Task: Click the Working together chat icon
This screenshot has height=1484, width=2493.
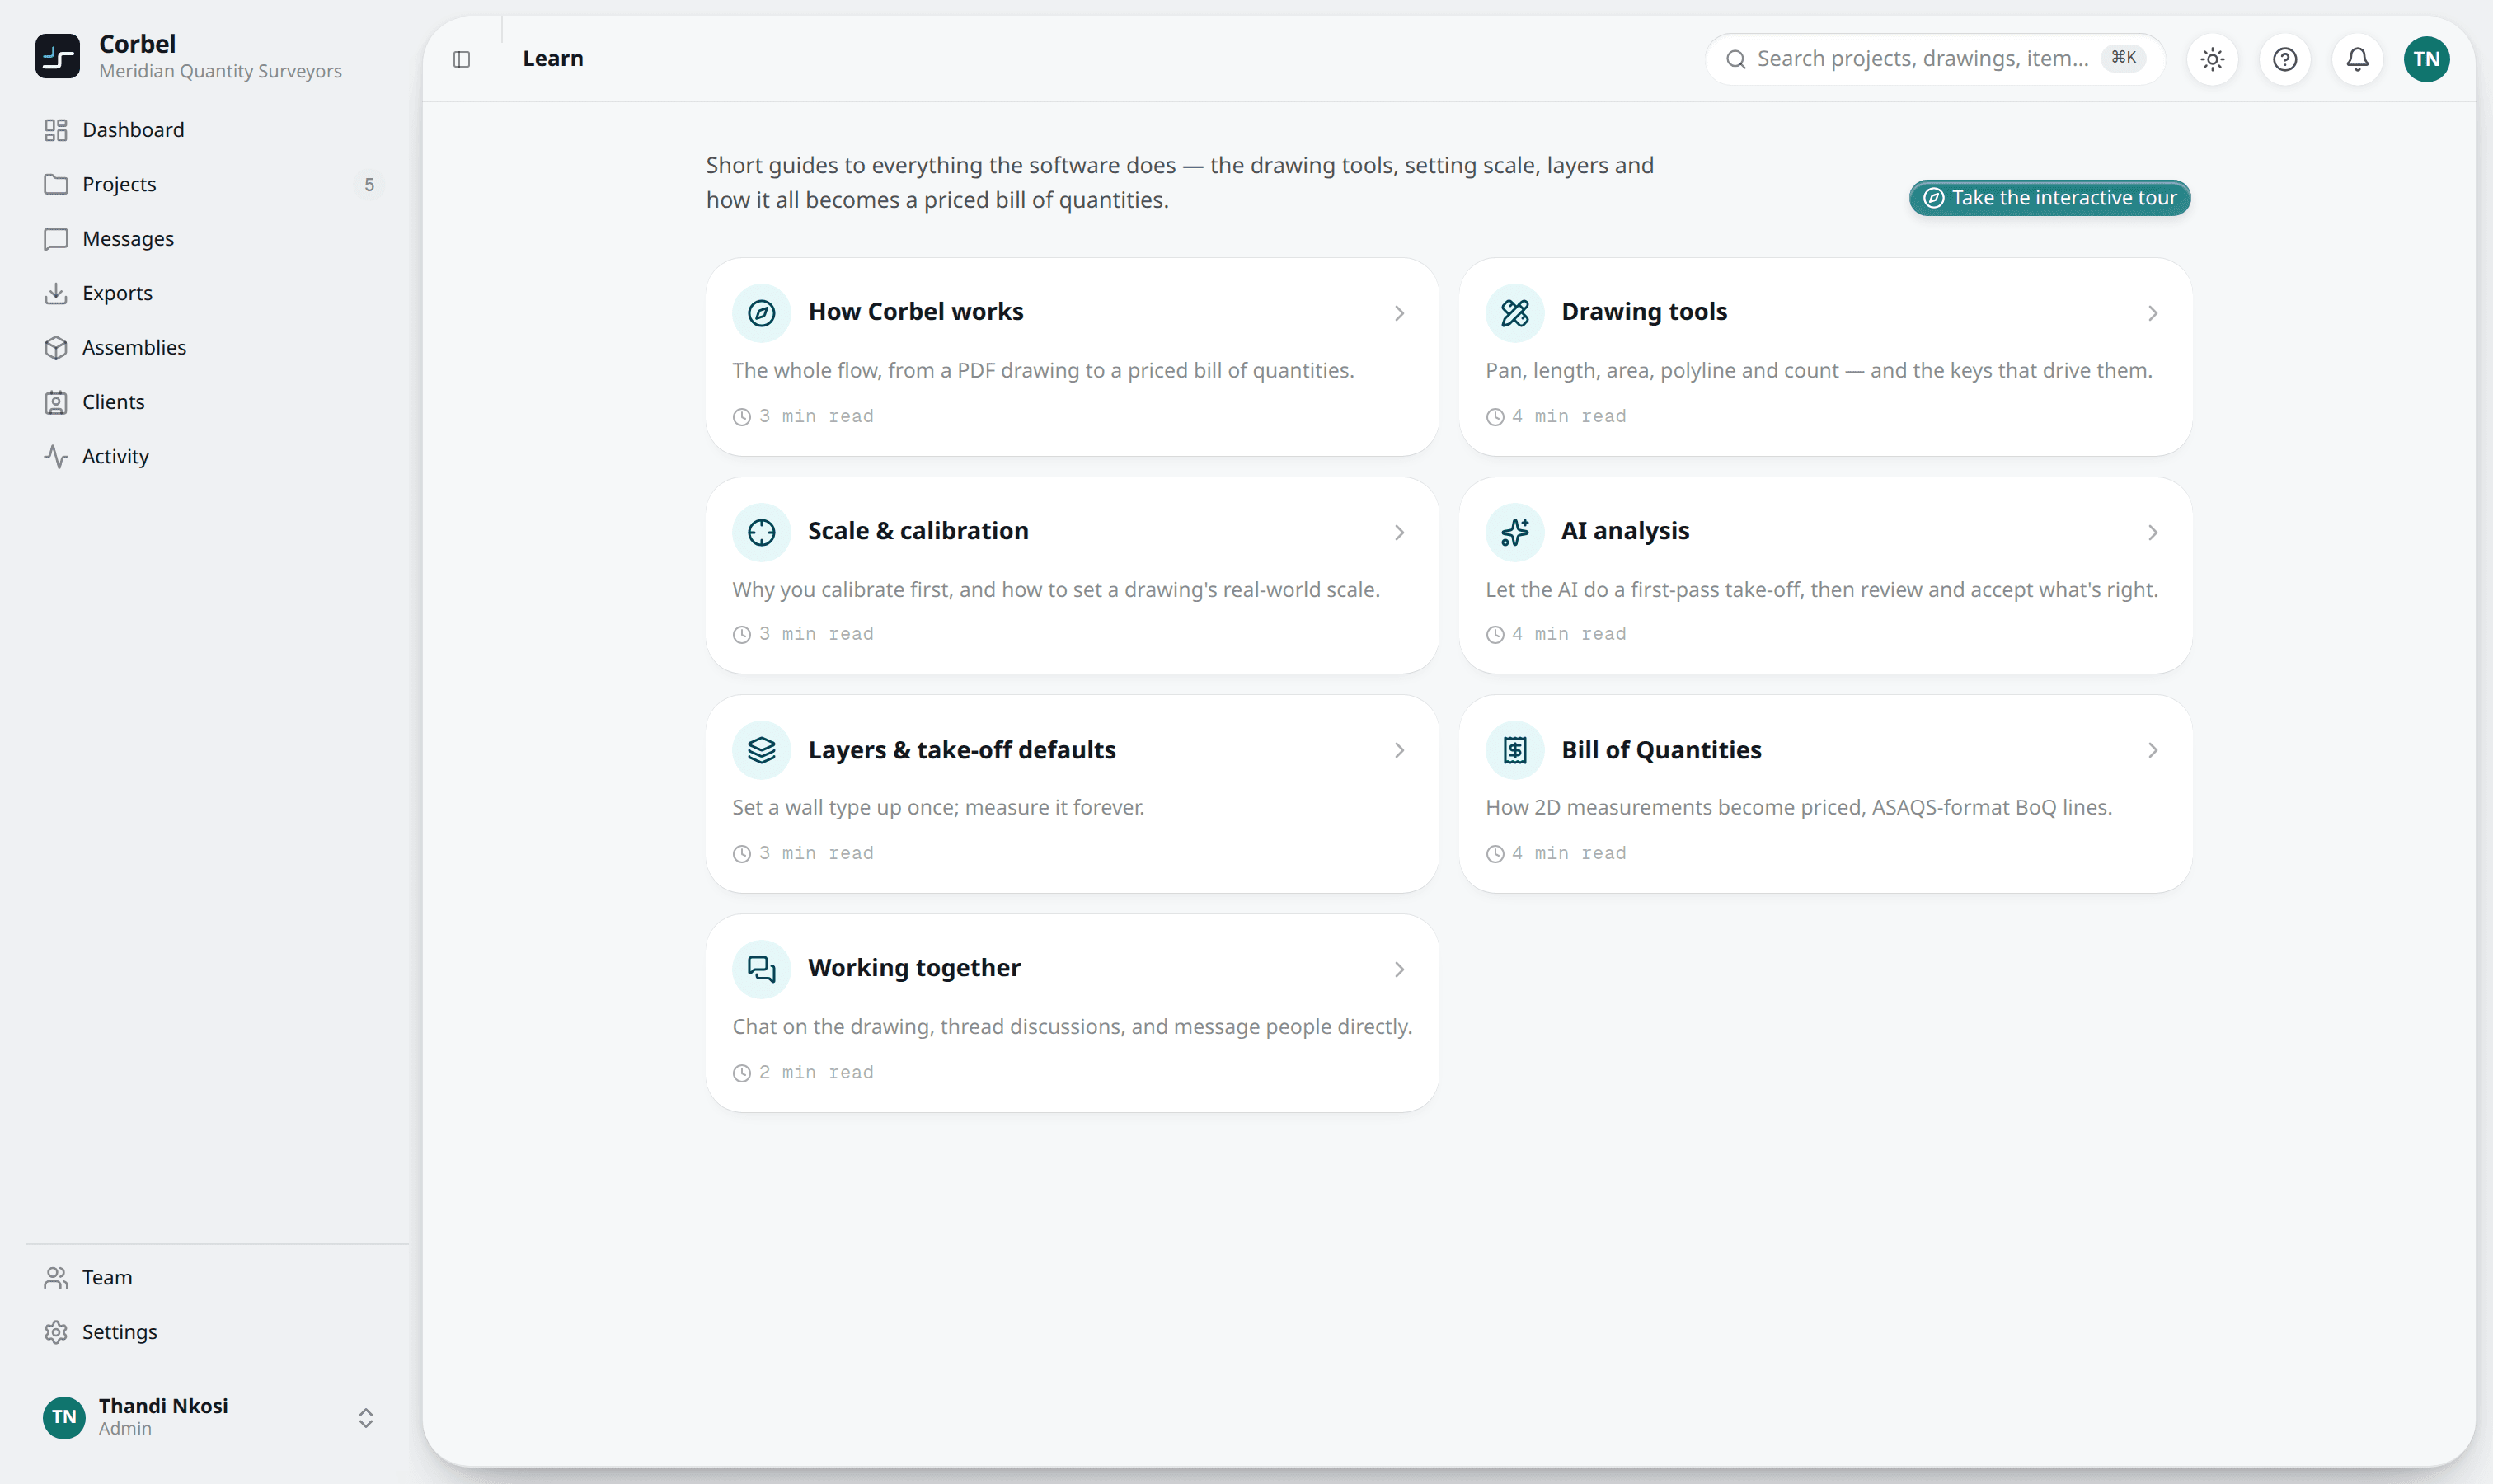Action: point(761,969)
